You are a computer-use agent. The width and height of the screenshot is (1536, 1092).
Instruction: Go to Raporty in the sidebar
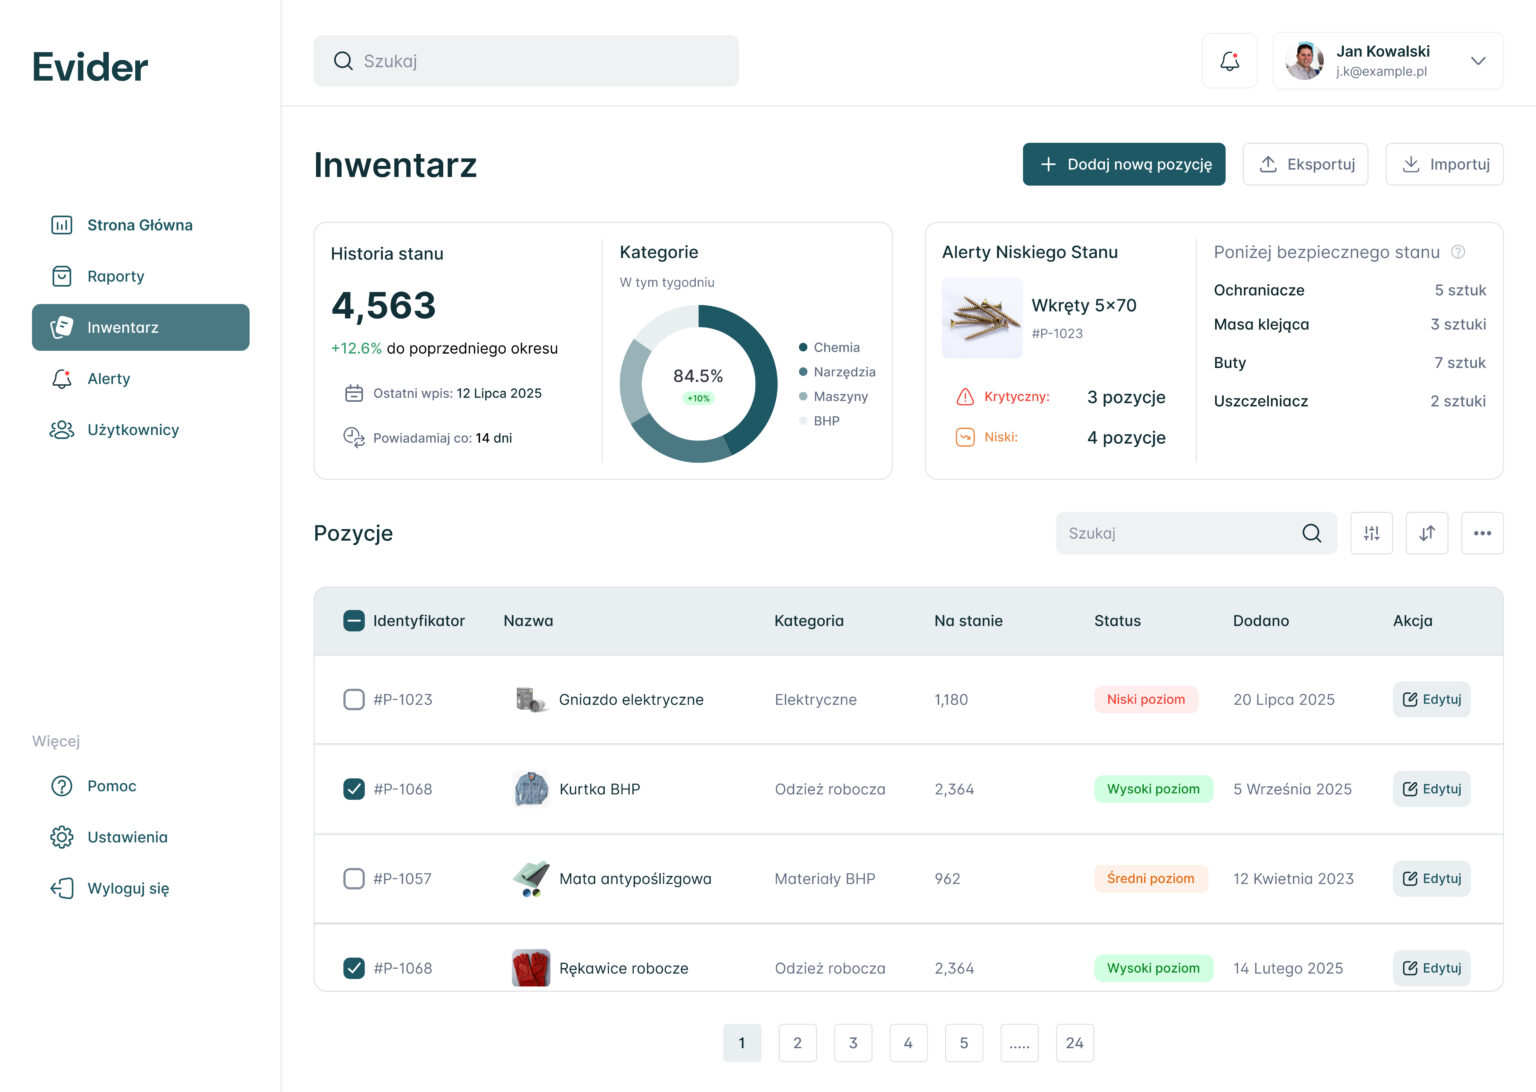[115, 276]
